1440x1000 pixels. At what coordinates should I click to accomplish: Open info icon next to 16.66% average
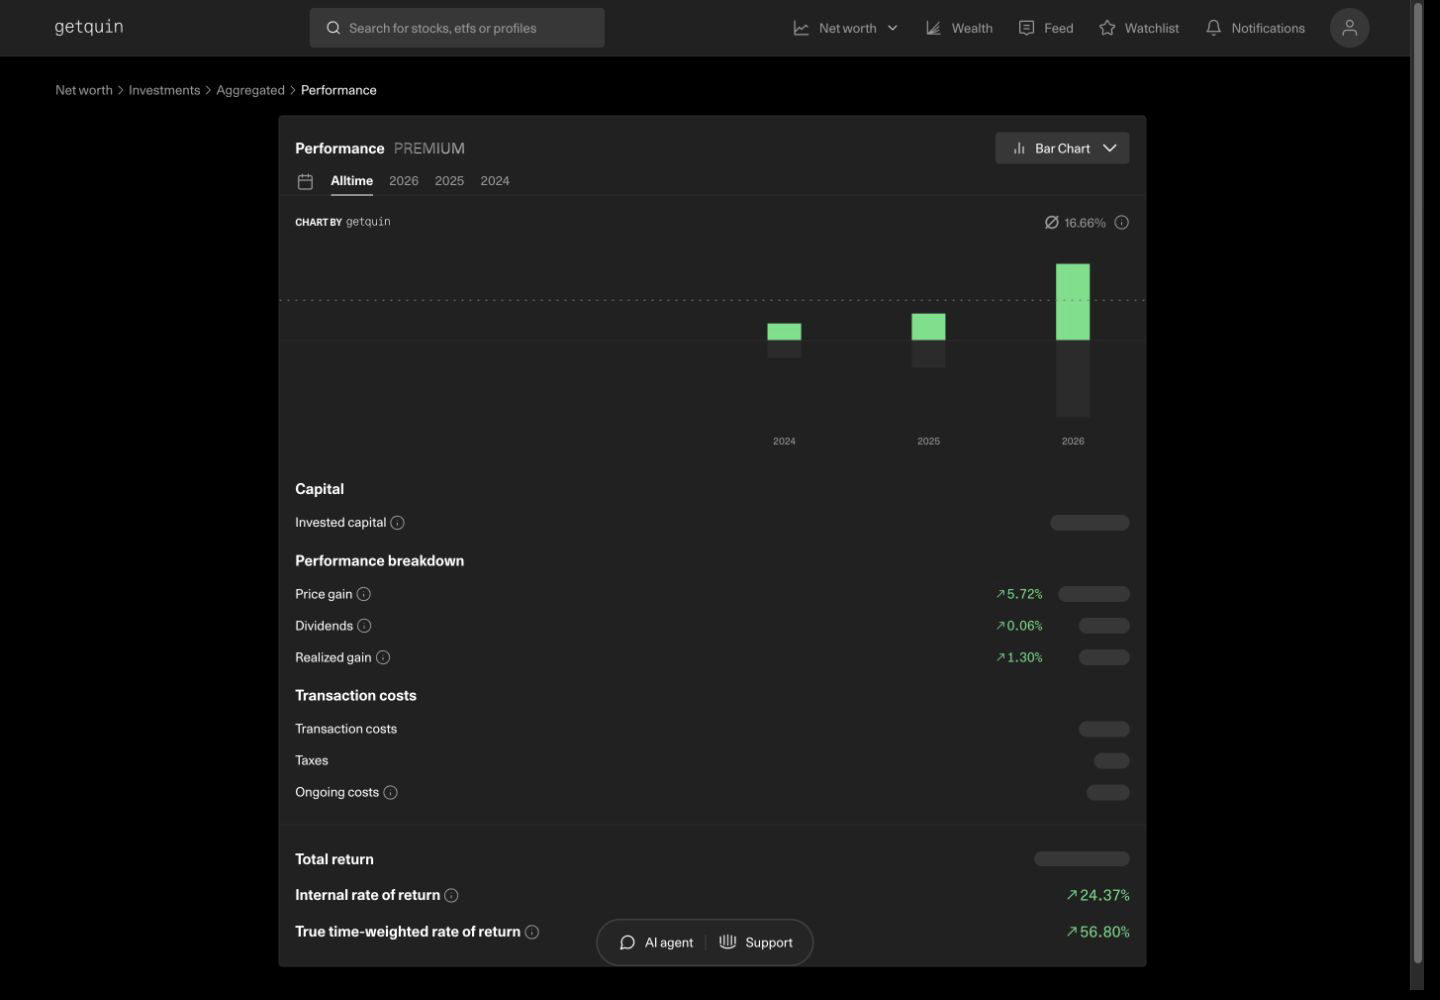tap(1122, 223)
